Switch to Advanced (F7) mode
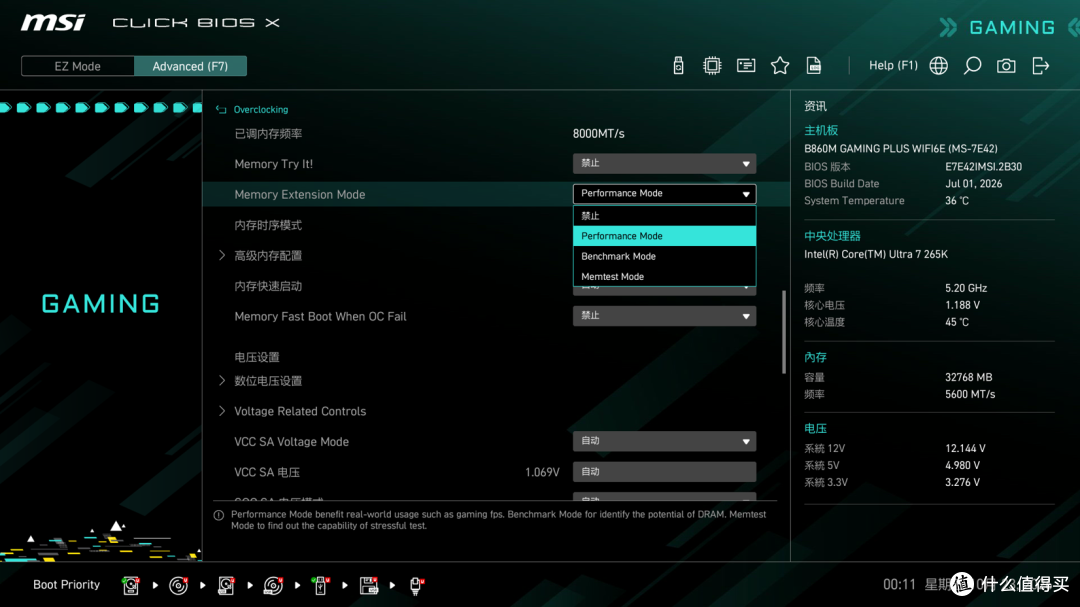1080x607 pixels. point(190,66)
